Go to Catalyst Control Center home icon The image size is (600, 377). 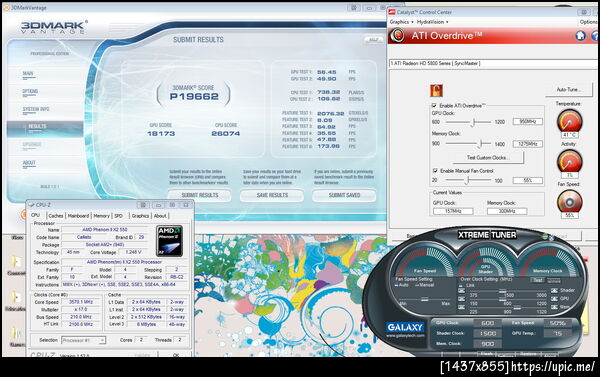pyautogui.click(x=580, y=36)
